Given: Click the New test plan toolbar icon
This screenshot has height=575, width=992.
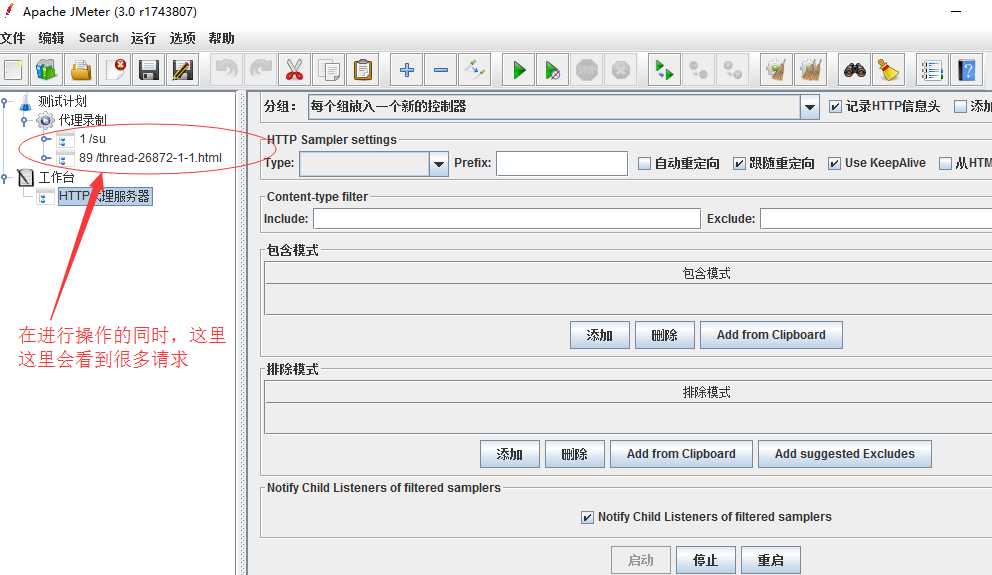Looking at the screenshot, I should [x=13, y=70].
